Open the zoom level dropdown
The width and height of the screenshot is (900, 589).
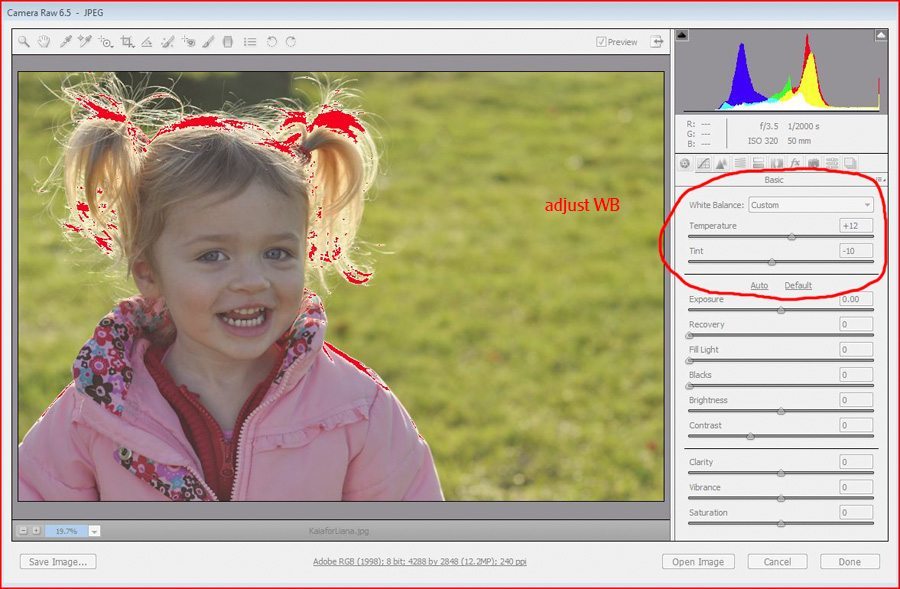click(94, 531)
